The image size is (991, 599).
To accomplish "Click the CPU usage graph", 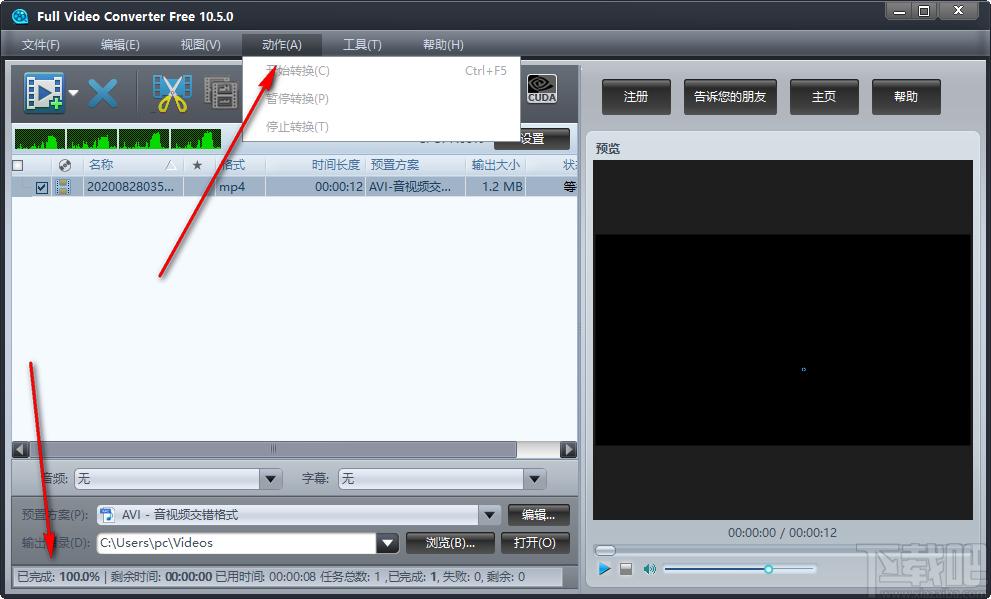I will 118,139.
